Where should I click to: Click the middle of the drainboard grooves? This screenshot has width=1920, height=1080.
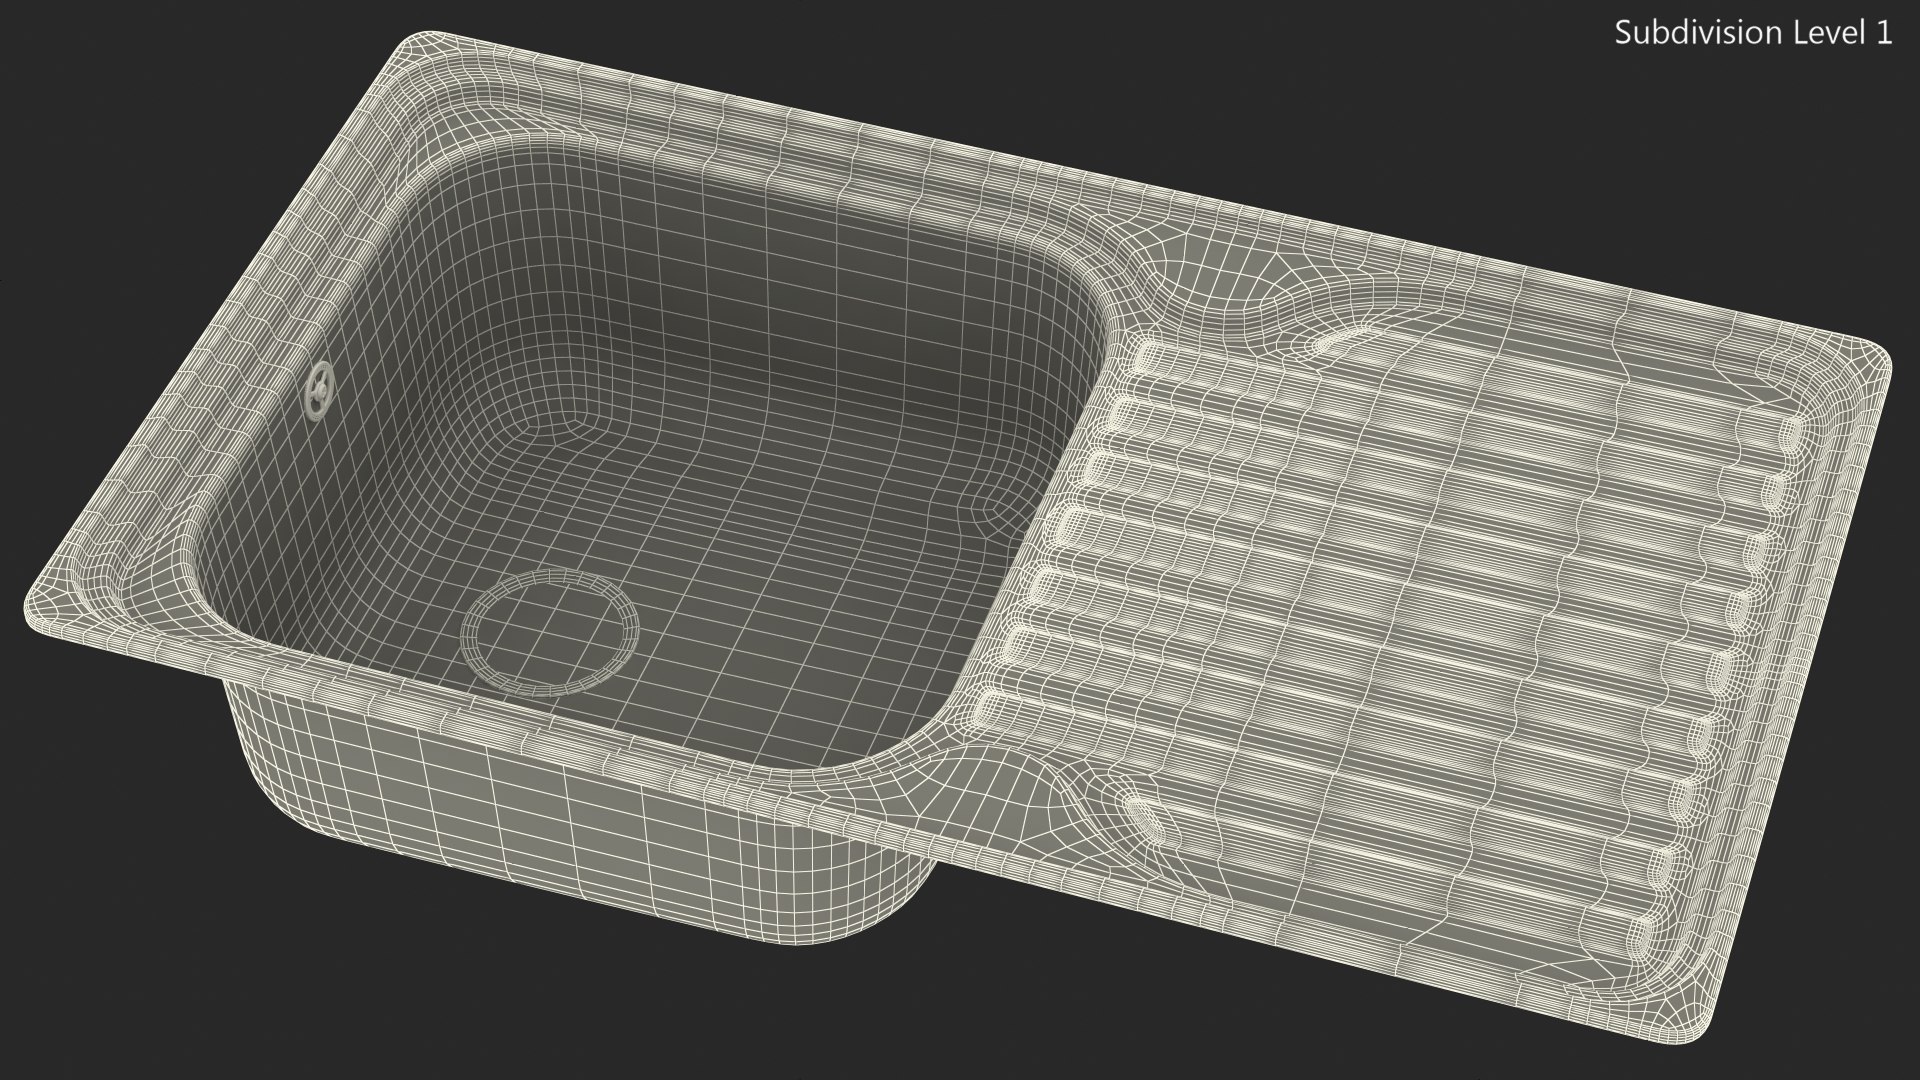1400,600
